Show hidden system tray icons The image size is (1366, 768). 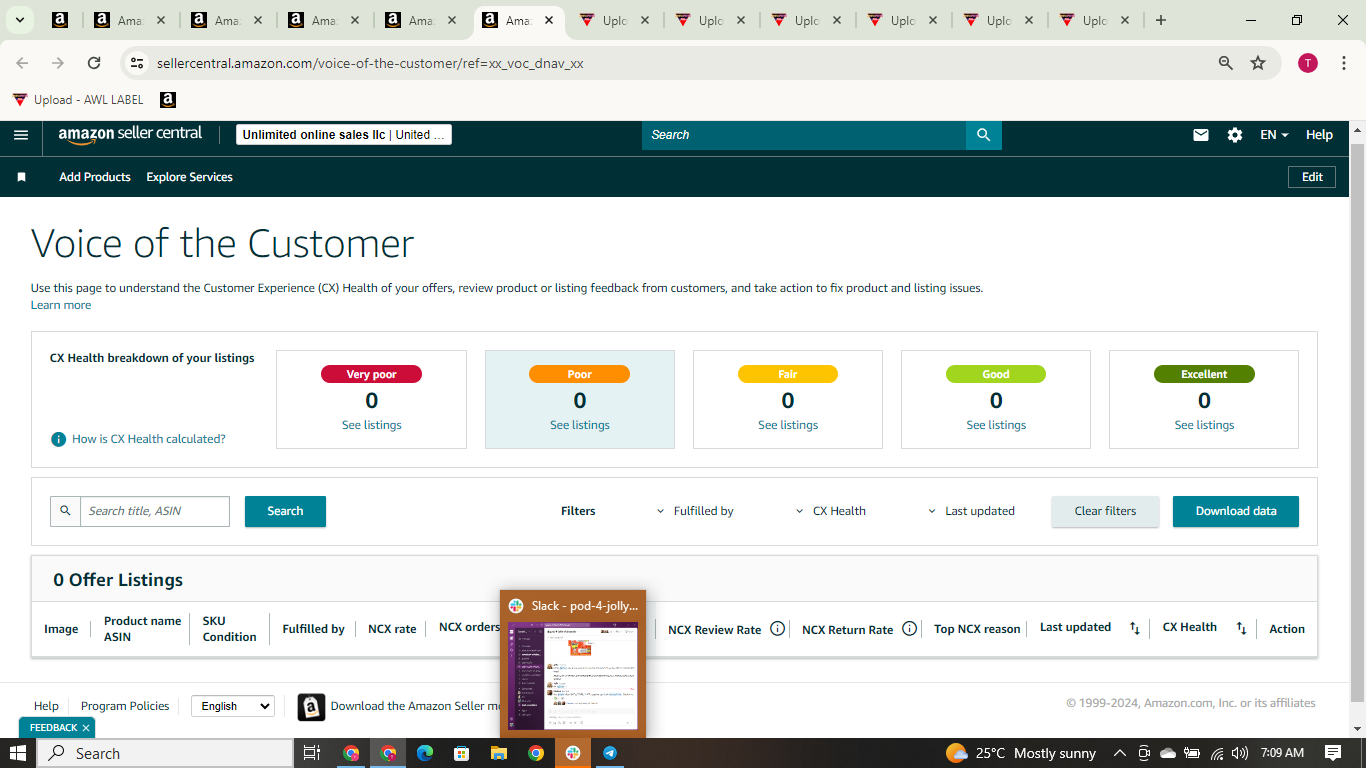(x=1119, y=753)
